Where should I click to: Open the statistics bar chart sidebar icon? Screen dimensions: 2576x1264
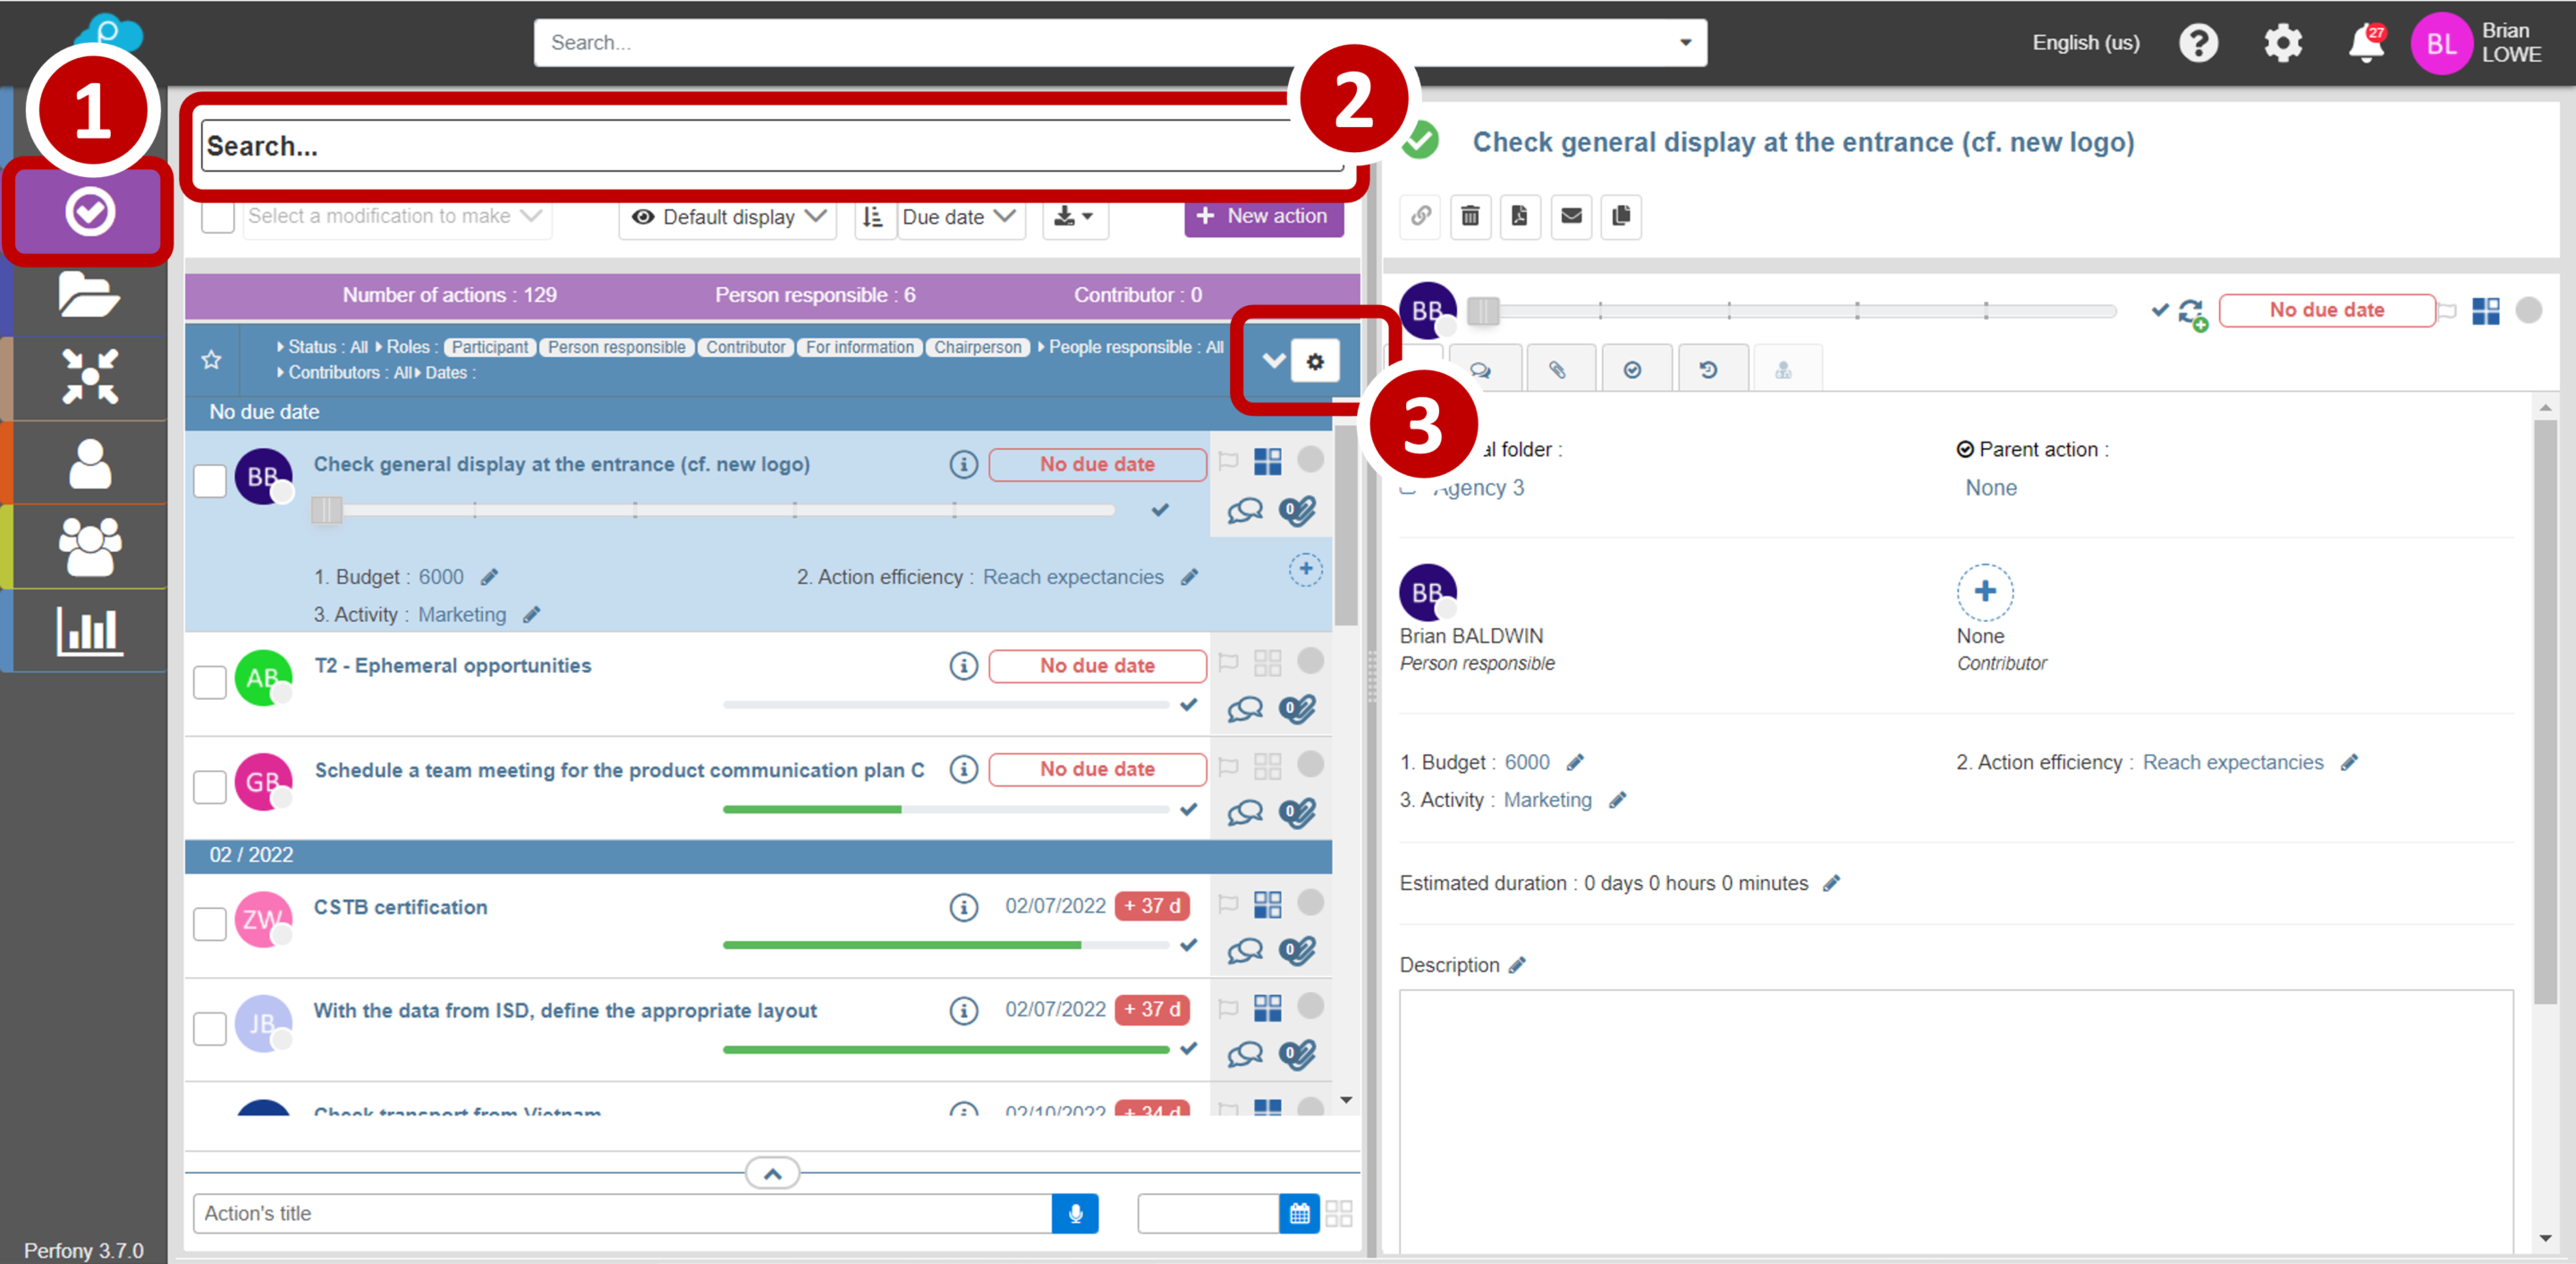pyautogui.click(x=90, y=631)
